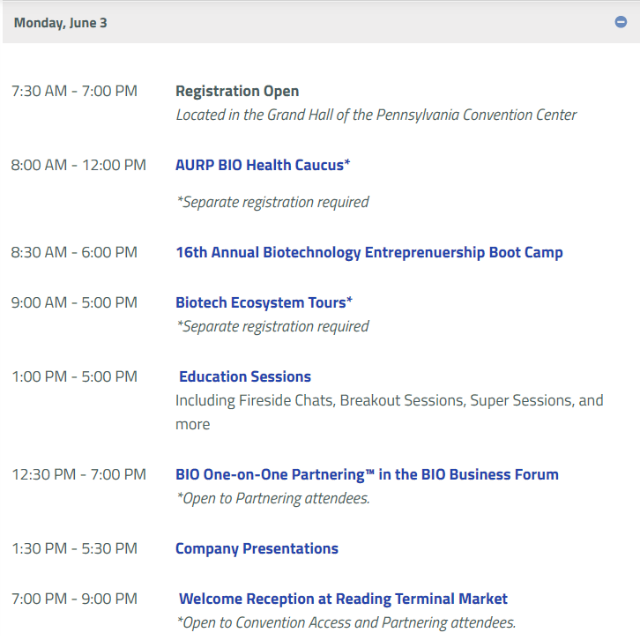The height and width of the screenshot is (636, 640).
Task: Open the Education Sessions link
Action: 245,377
